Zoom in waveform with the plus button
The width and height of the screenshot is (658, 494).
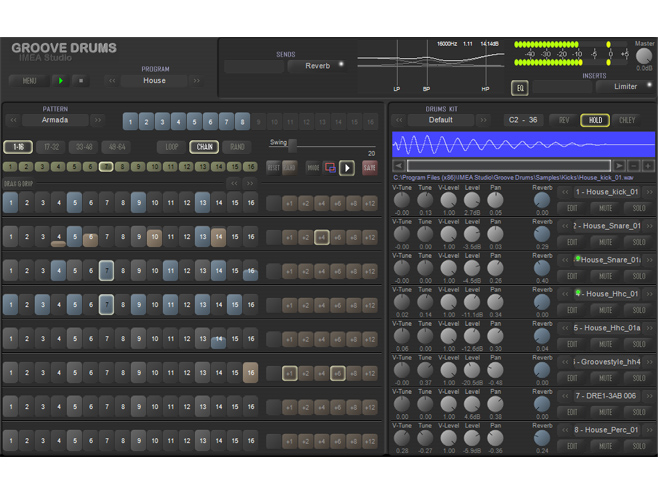[x=648, y=165]
